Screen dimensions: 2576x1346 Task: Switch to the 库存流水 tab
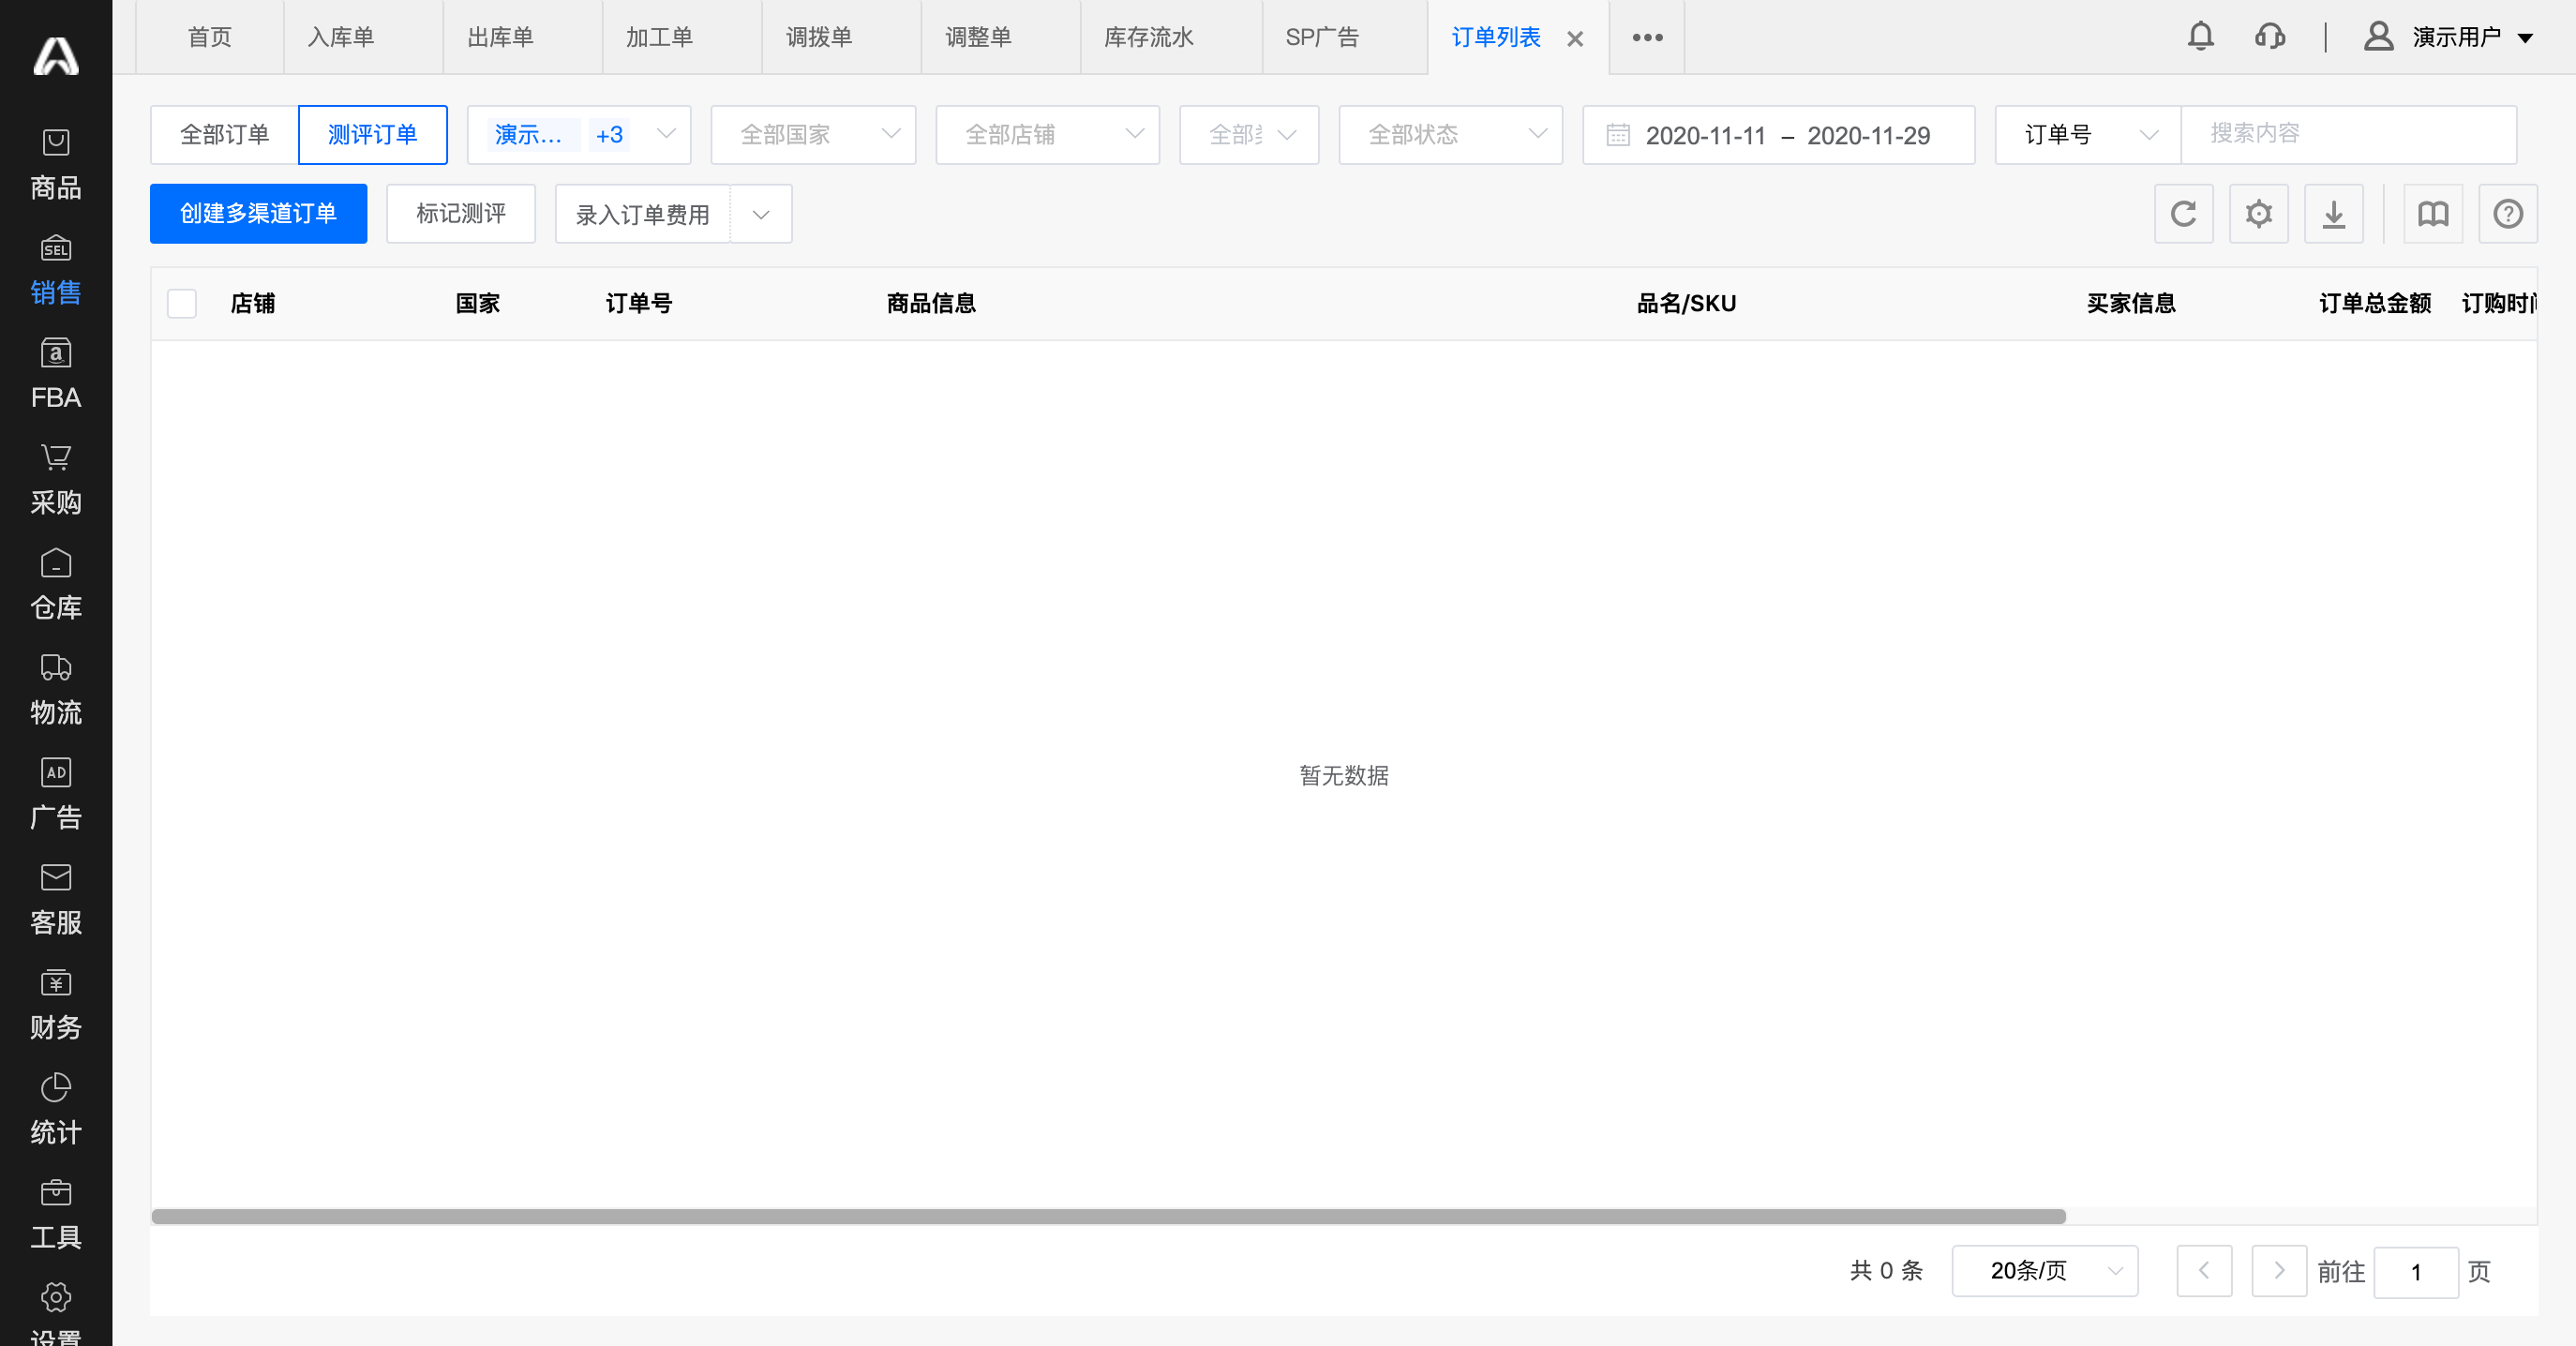pos(1149,37)
